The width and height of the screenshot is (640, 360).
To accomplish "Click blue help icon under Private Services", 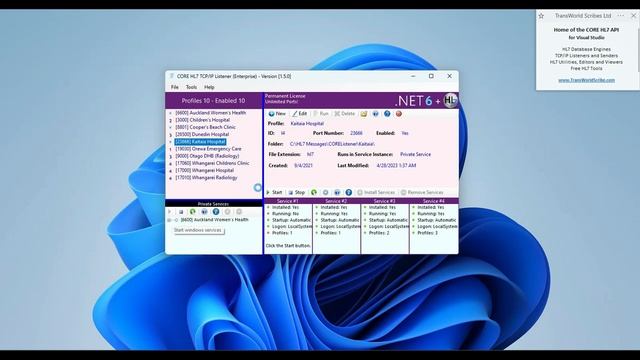I will click(x=216, y=212).
